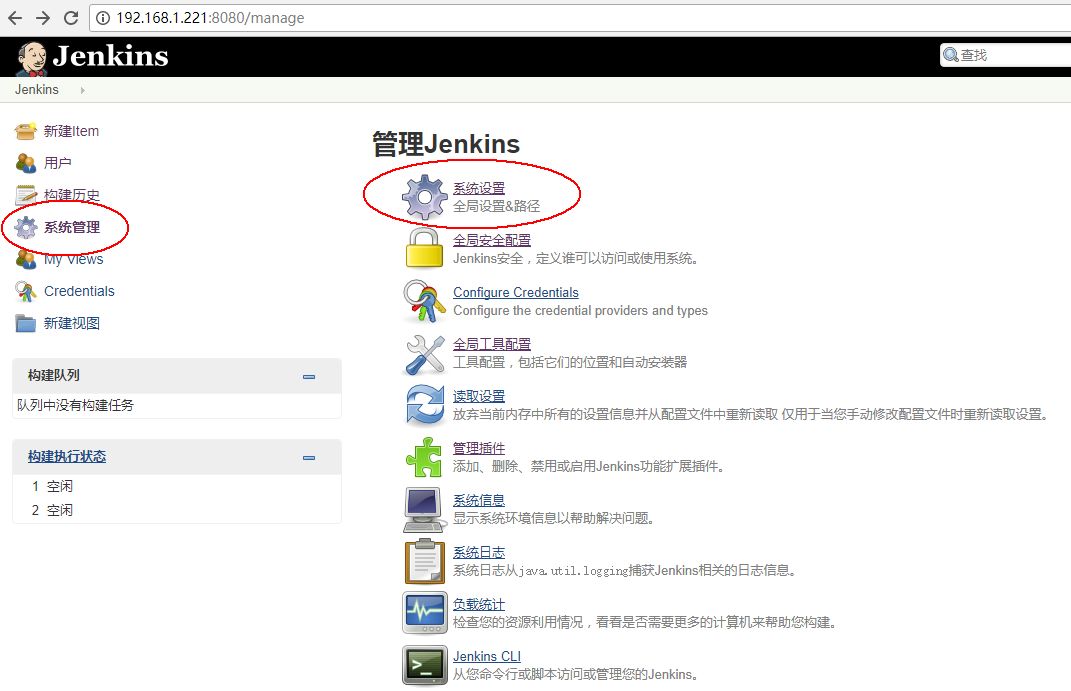Click the Credentials keys icon in sidebar
The width and height of the screenshot is (1071, 691).
point(26,292)
